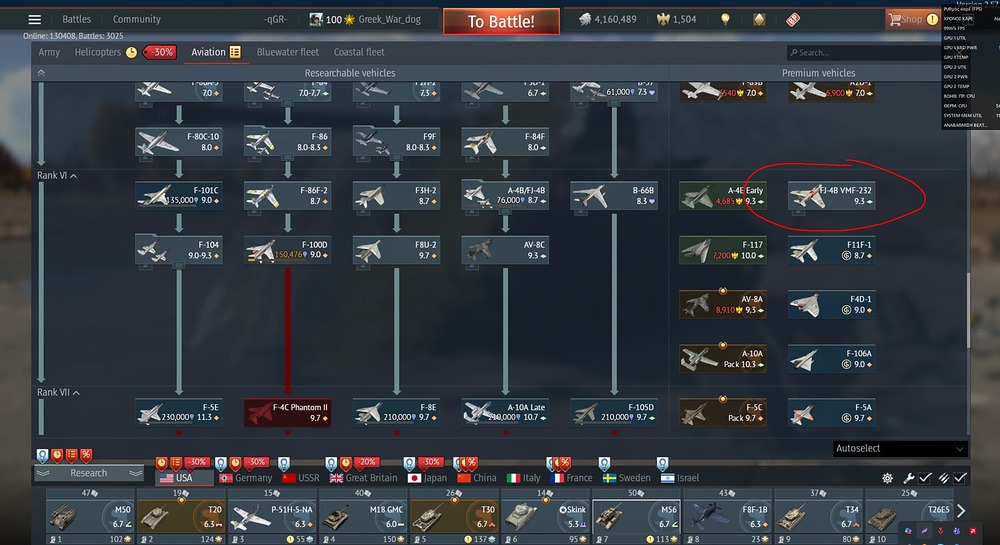
Task: Expand the F-86 8.0-8.3 vehicle group
Action: [288, 142]
